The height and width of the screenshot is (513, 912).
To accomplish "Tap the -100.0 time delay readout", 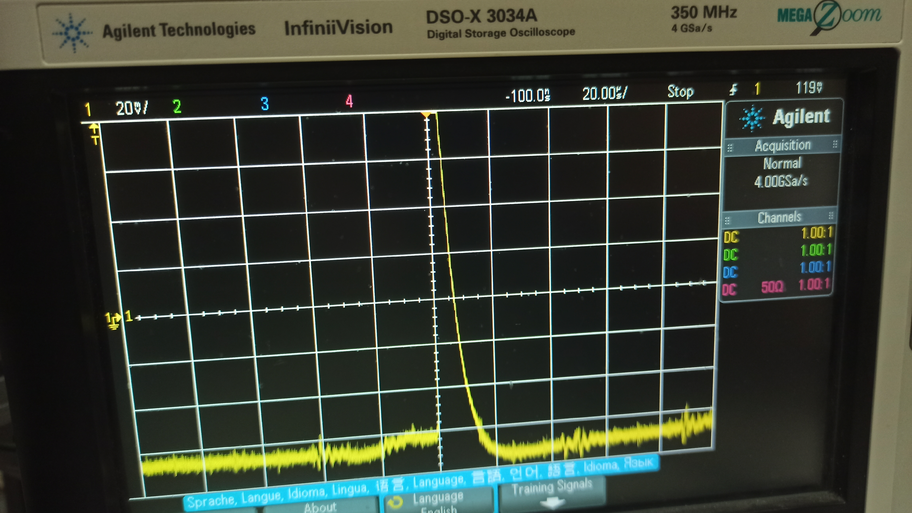I will pos(527,95).
